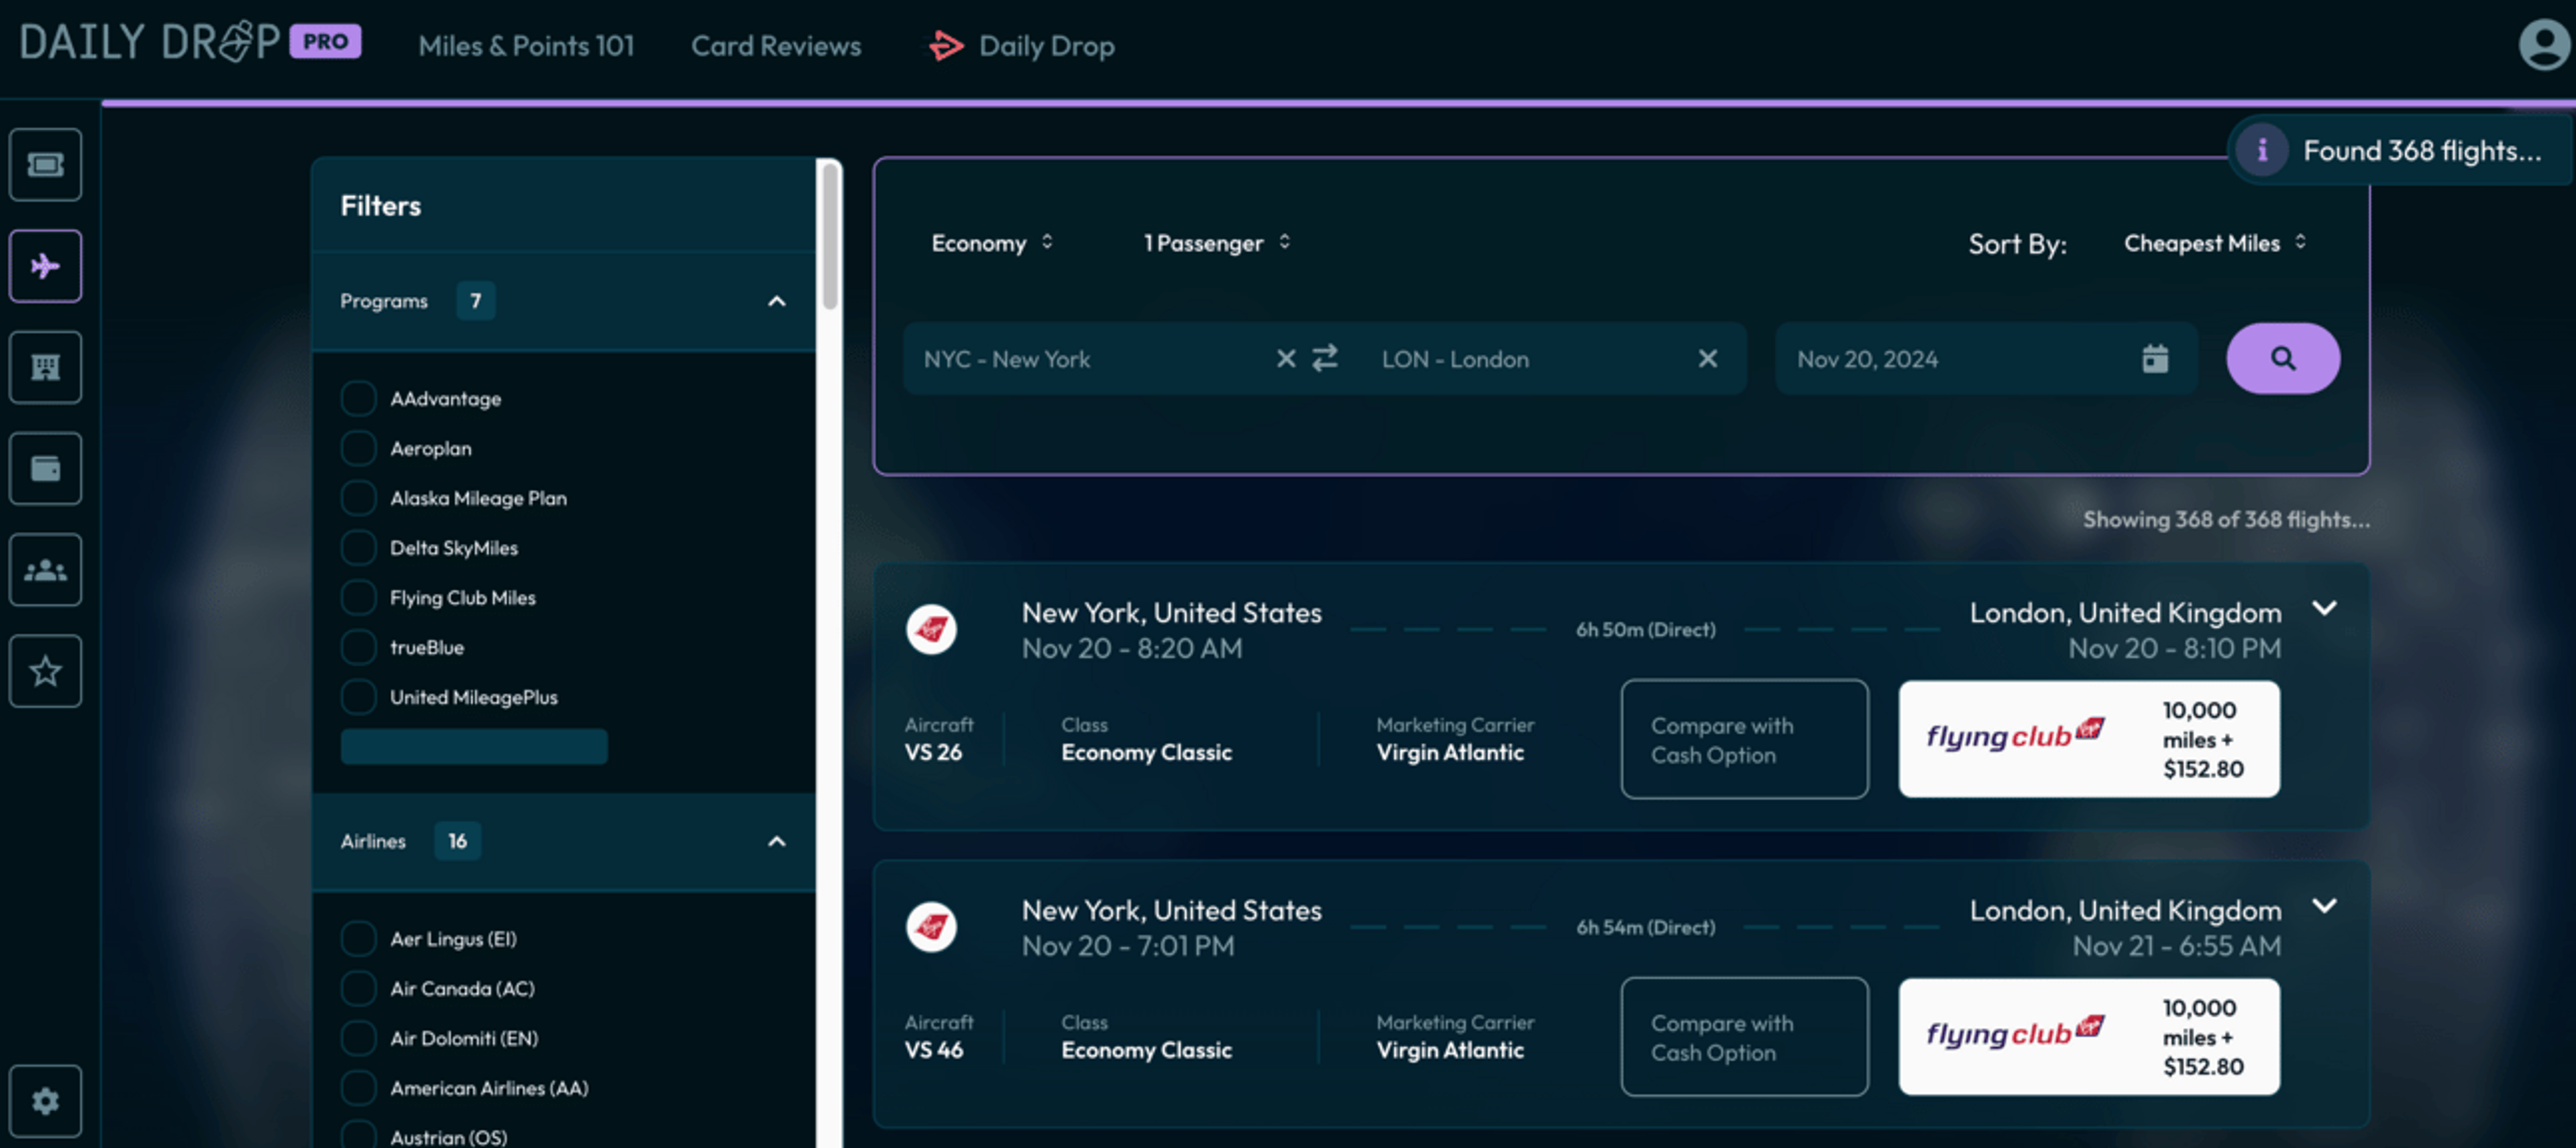Viewport: 2576px width, 1148px height.
Task: Open the Card Reviews menu item
Action: coord(776,46)
